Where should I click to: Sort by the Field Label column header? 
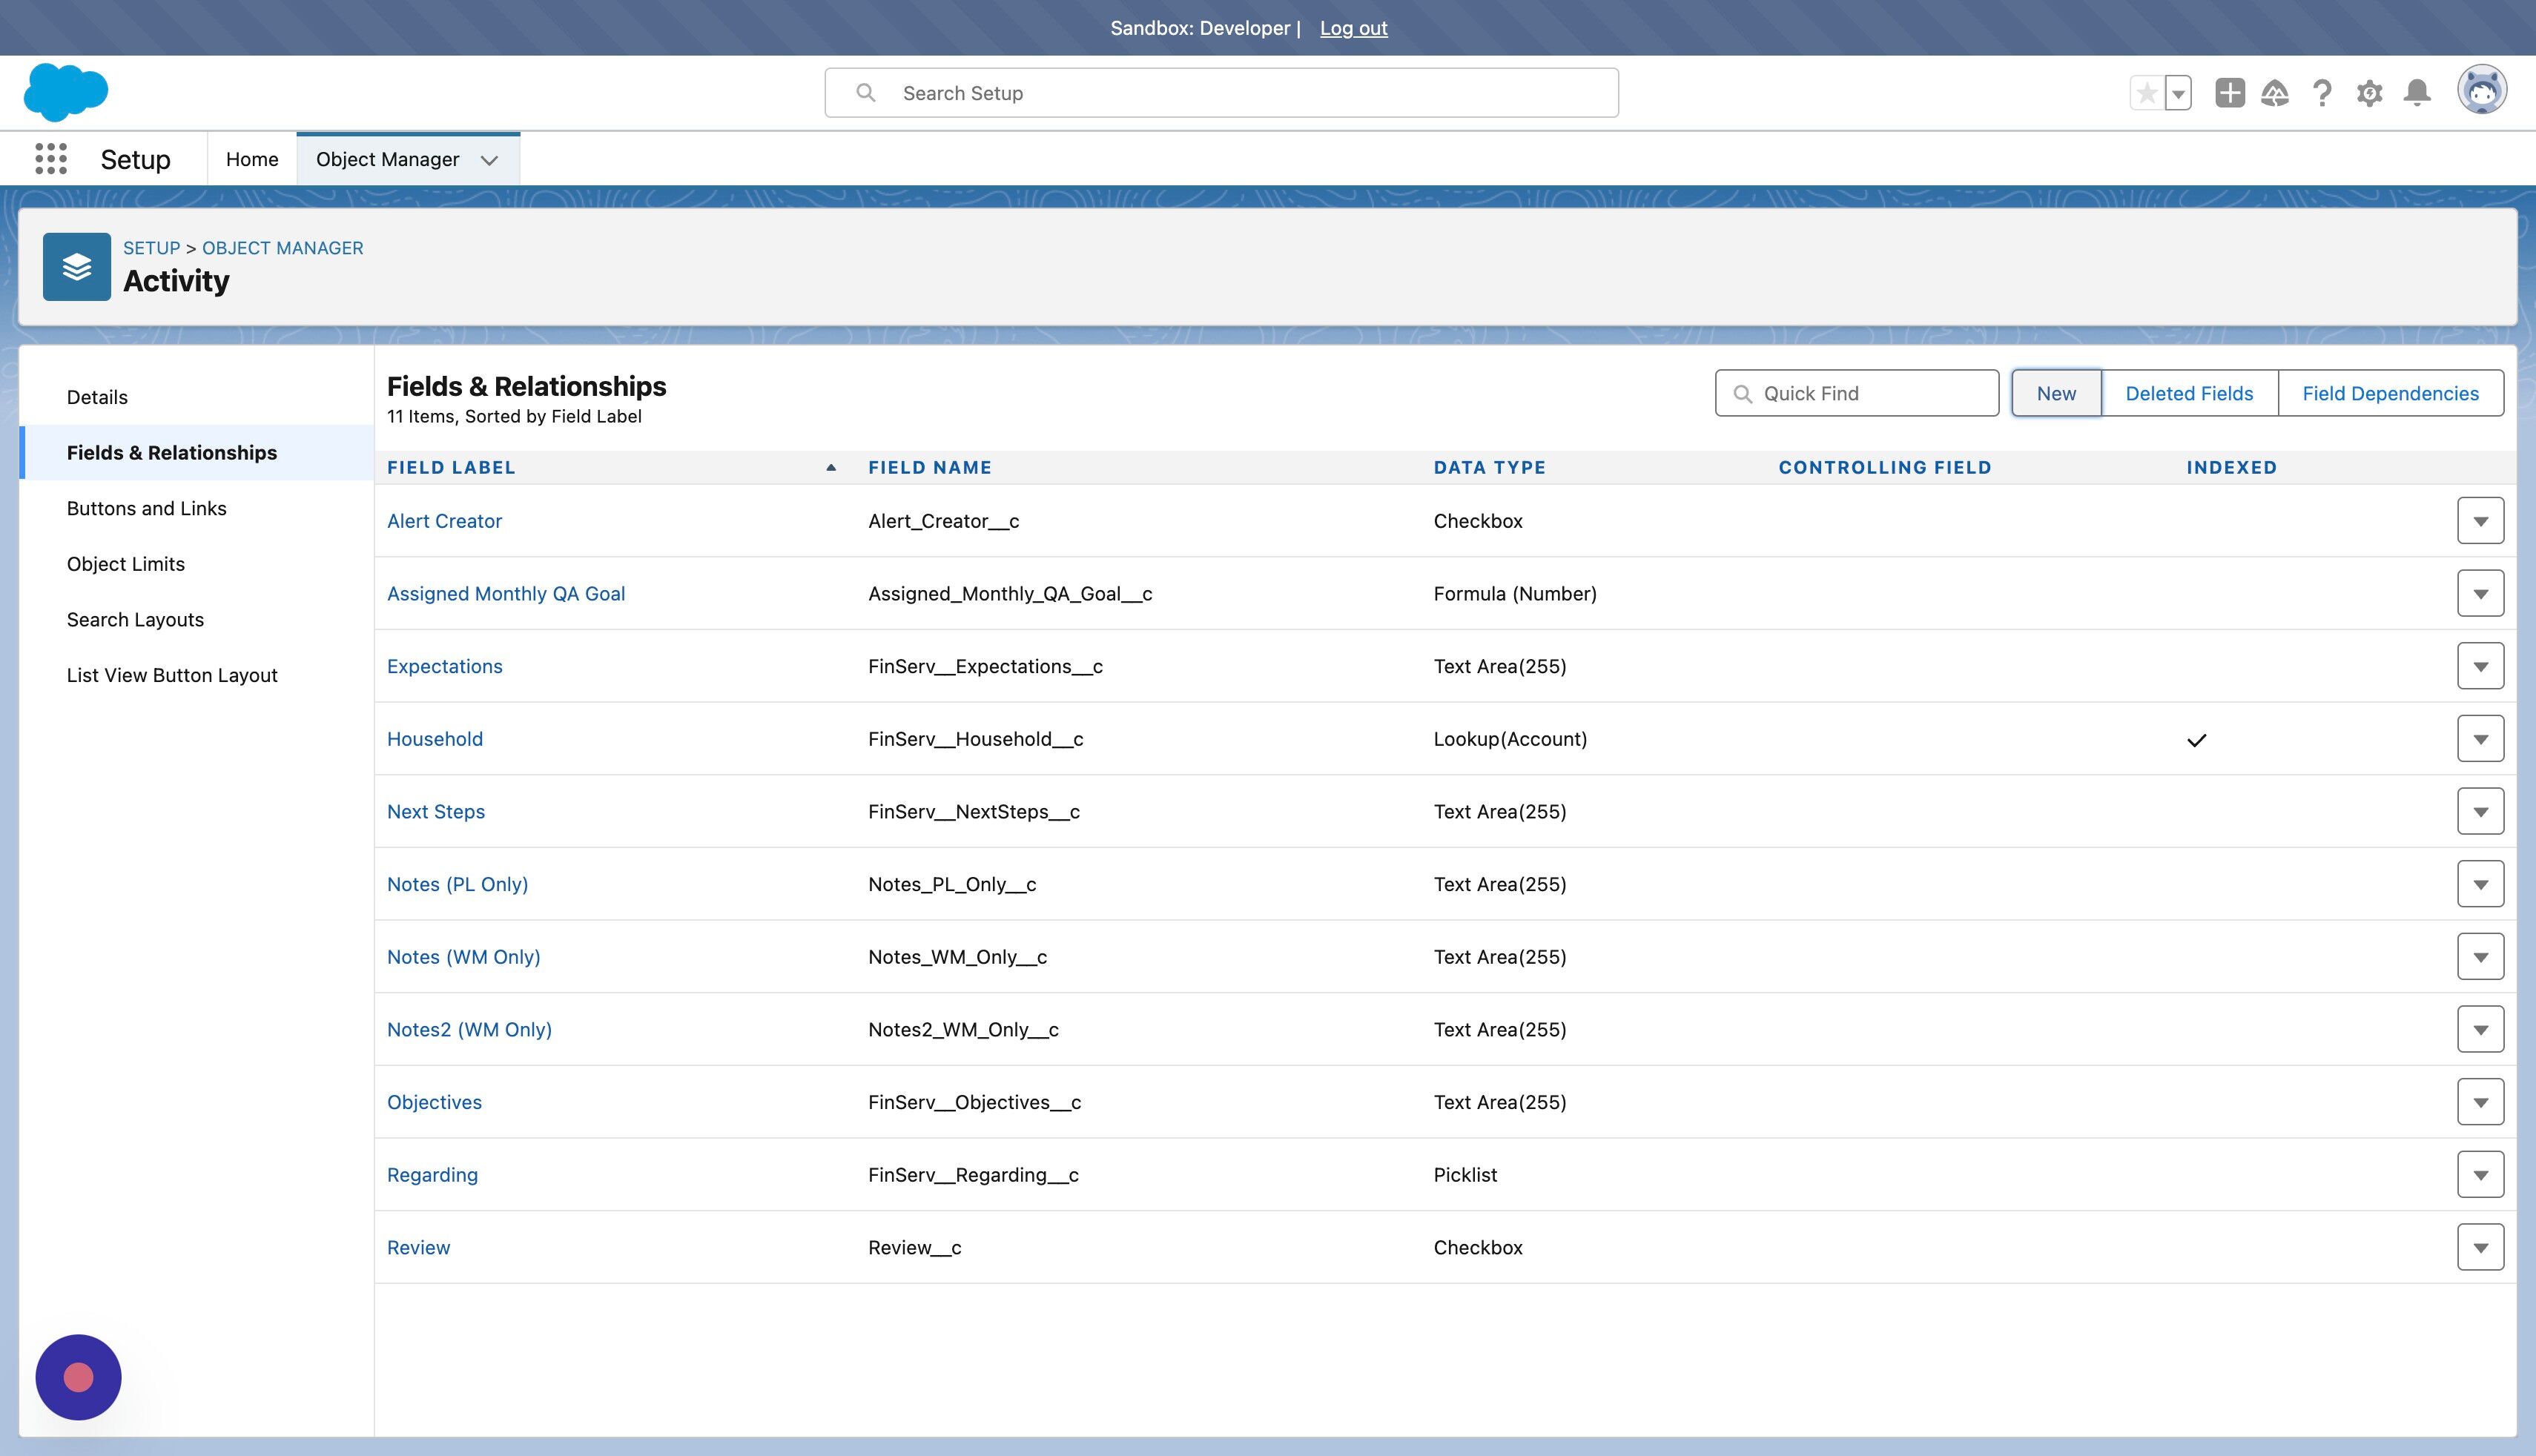(451, 467)
